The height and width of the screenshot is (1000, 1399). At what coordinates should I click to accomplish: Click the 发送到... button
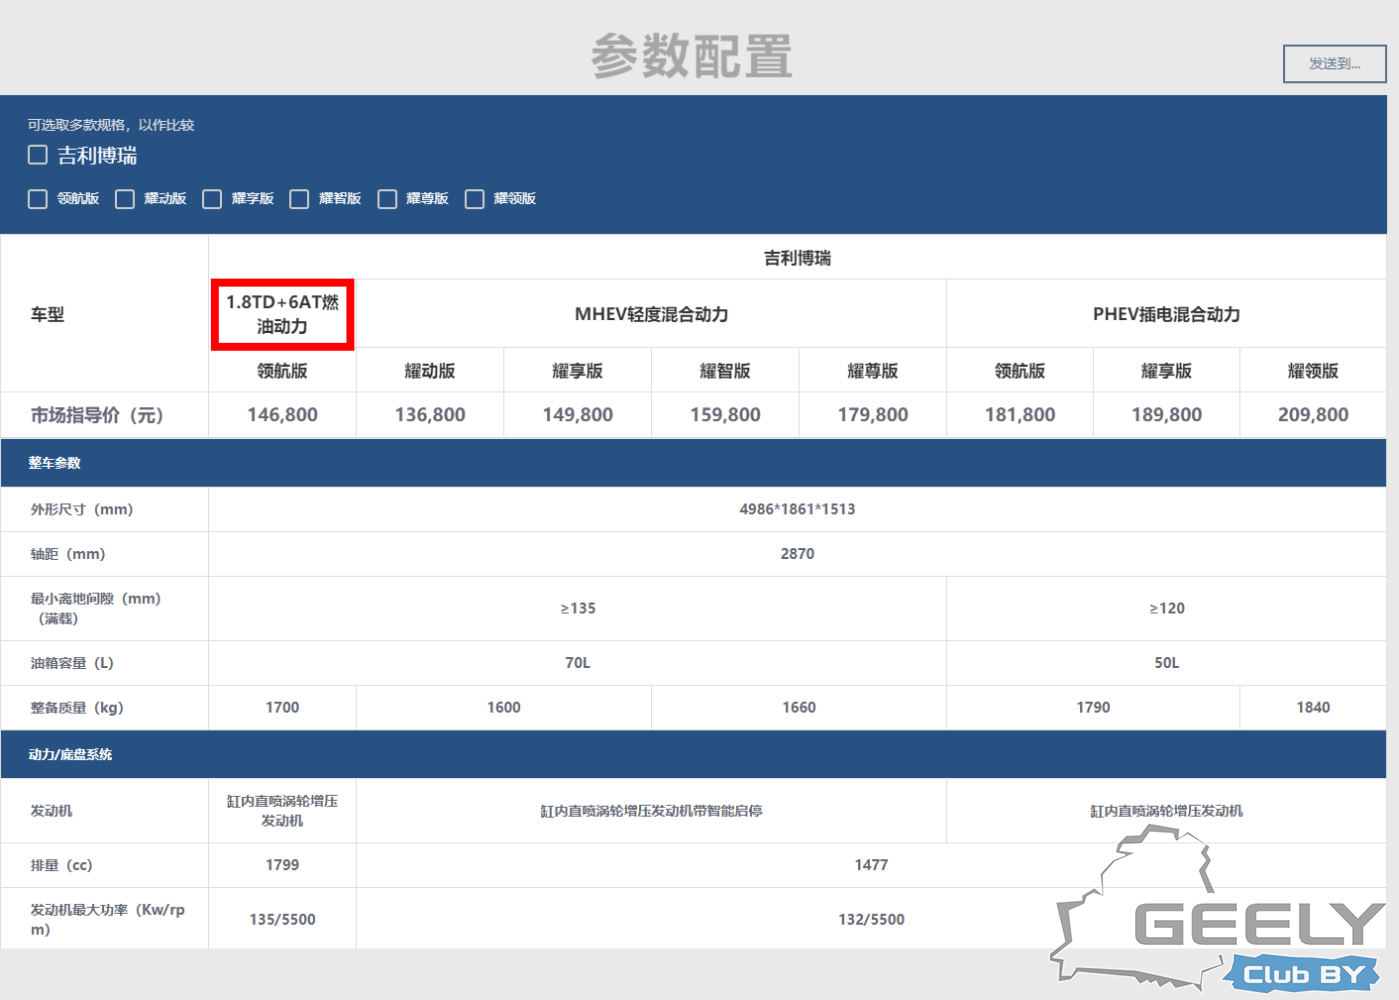point(1334,64)
